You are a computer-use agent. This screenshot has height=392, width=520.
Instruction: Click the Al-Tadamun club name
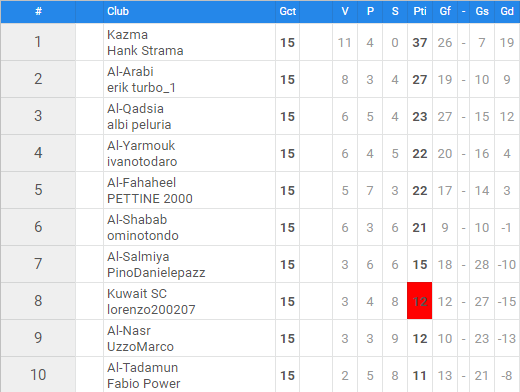[142, 368]
